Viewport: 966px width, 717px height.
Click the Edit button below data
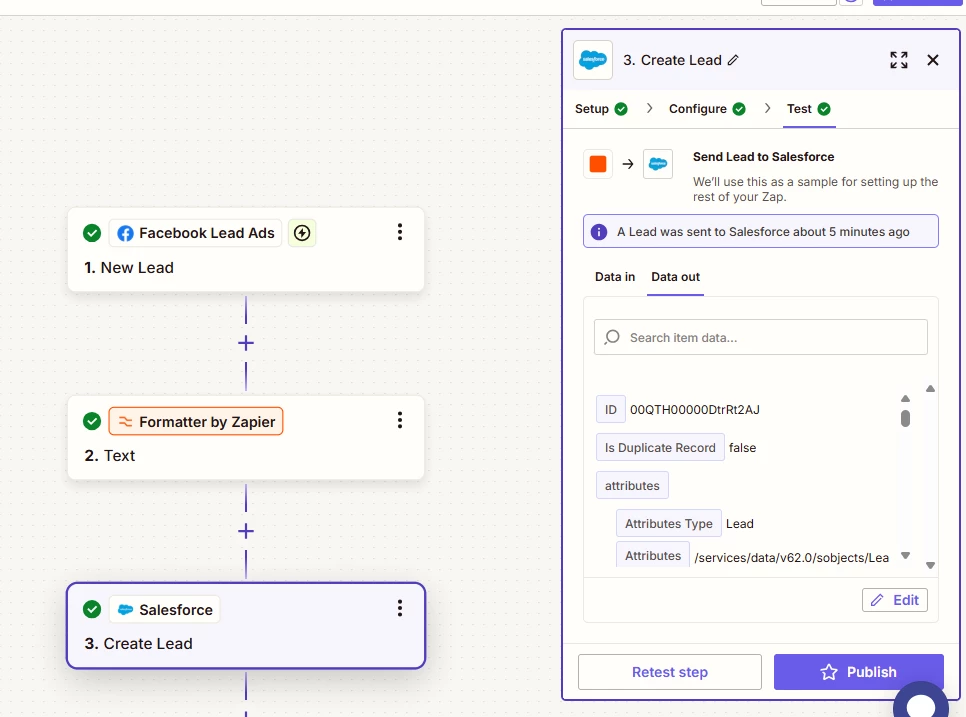click(895, 600)
